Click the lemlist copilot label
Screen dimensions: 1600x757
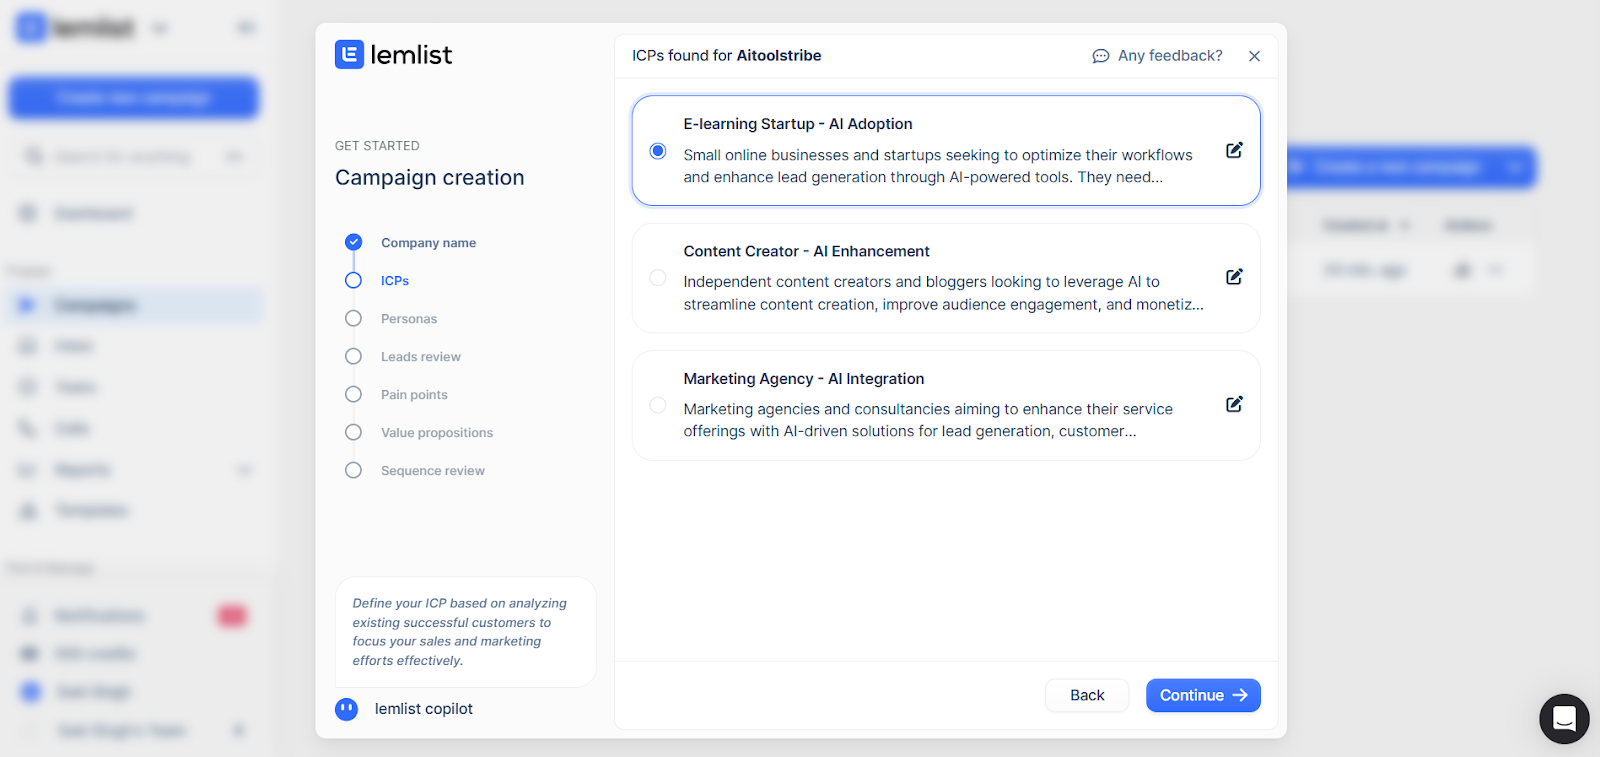424,709
